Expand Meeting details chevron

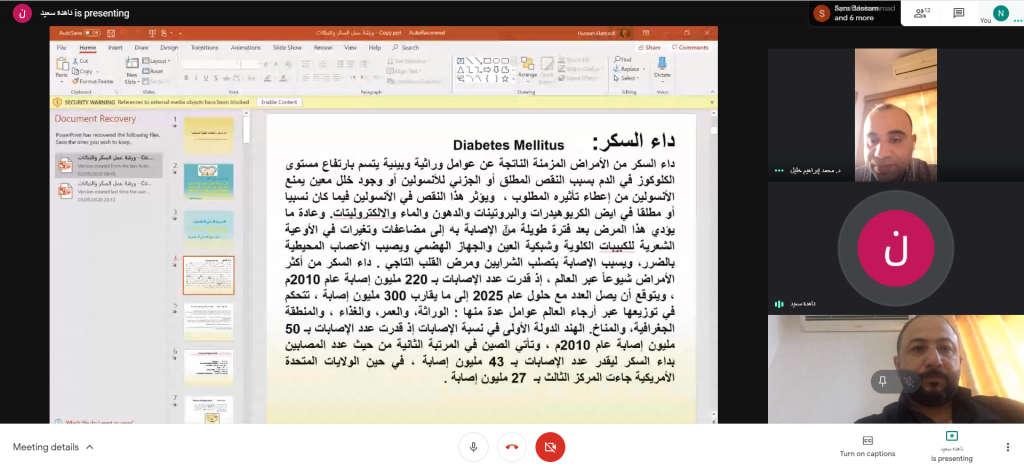[x=90, y=447]
